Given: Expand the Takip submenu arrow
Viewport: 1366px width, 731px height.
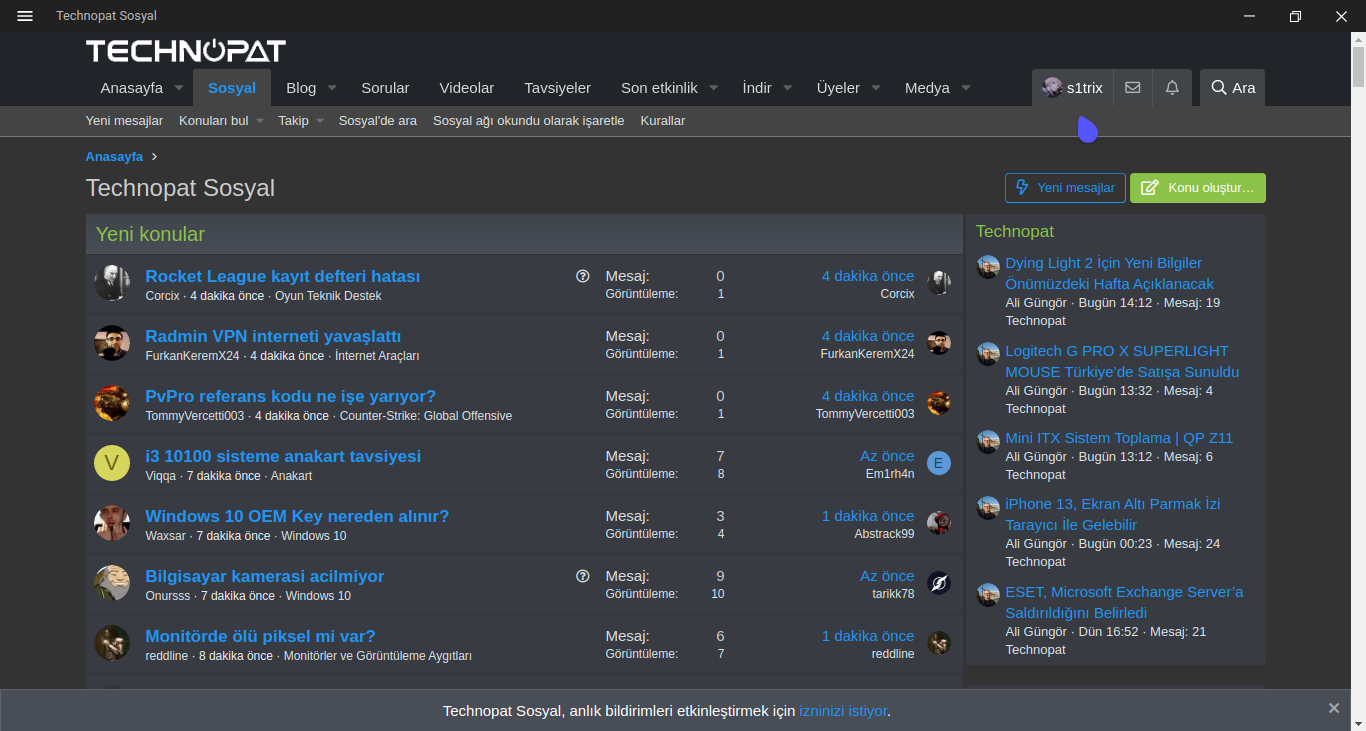Looking at the screenshot, I should click(x=320, y=121).
